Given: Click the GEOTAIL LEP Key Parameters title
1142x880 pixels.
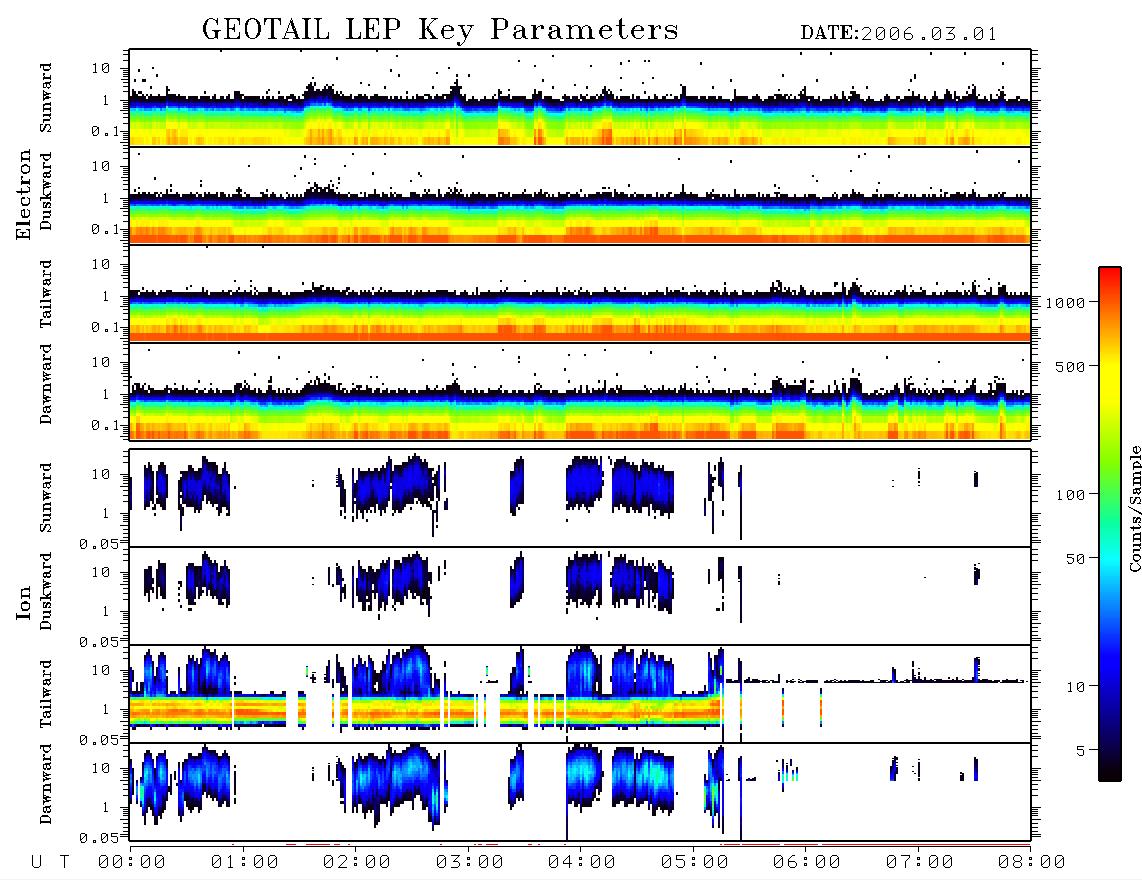Looking at the screenshot, I should 440,29.
